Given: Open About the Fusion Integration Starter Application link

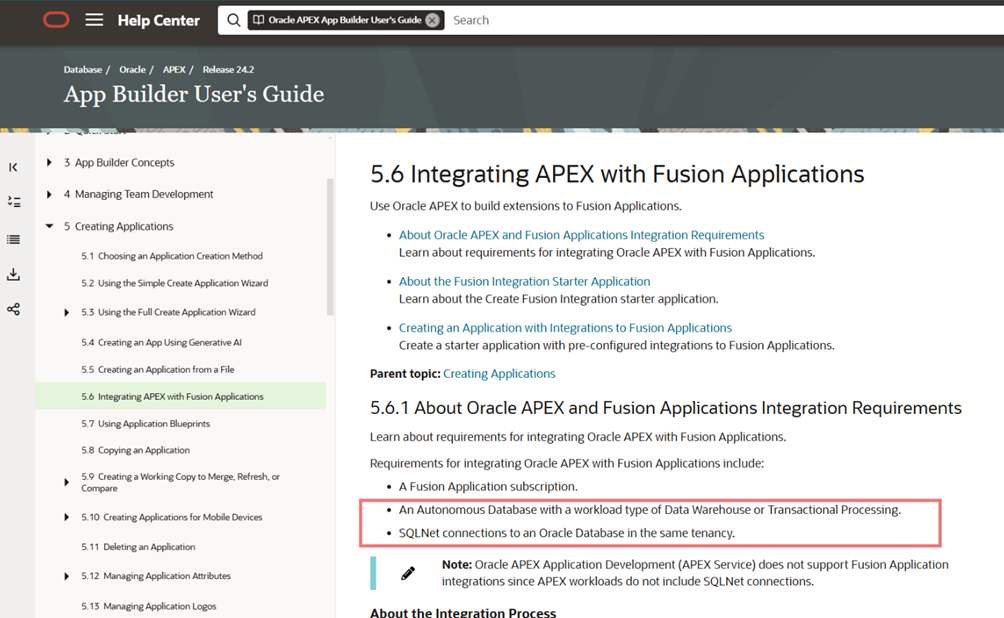Looking at the screenshot, I should click(x=524, y=282).
